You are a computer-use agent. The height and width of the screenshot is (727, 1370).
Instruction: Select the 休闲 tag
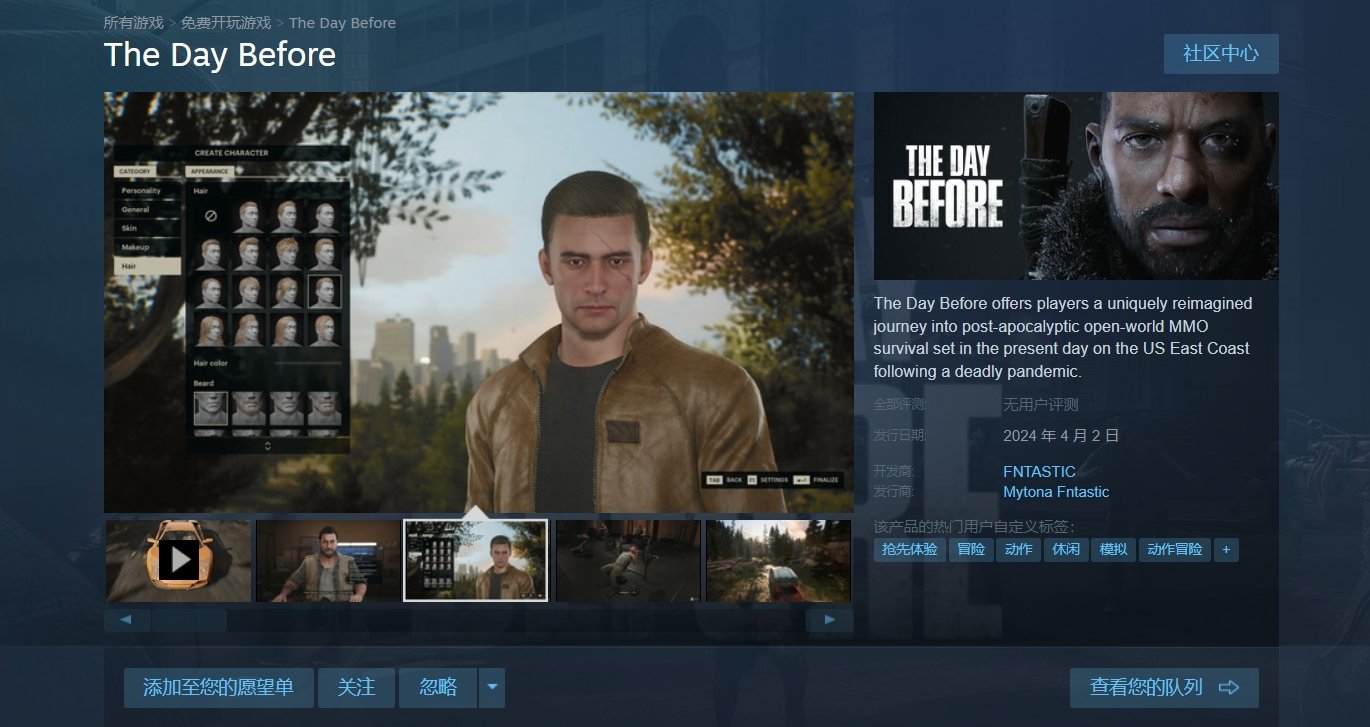1066,549
